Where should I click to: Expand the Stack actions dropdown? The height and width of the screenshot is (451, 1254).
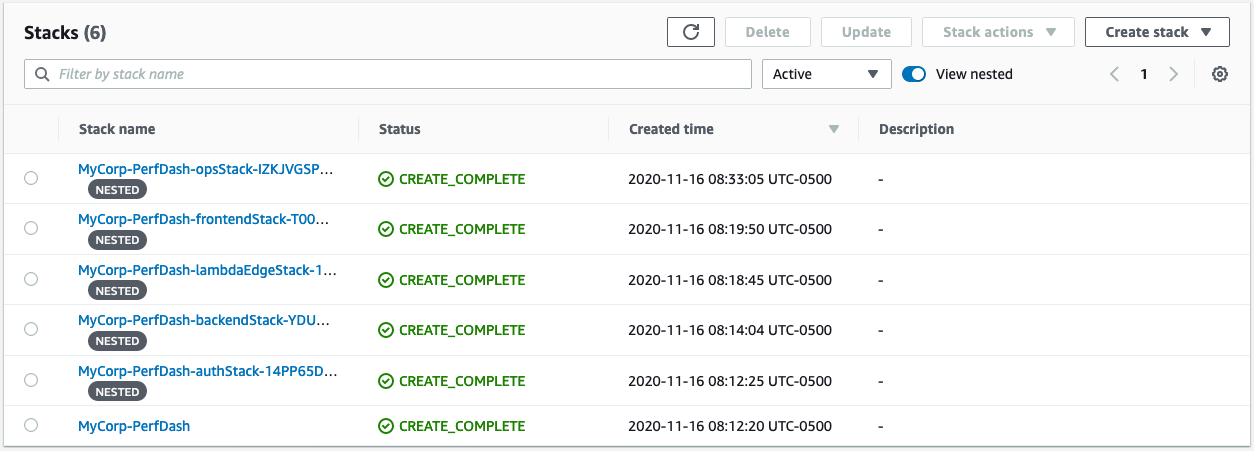[x=998, y=32]
